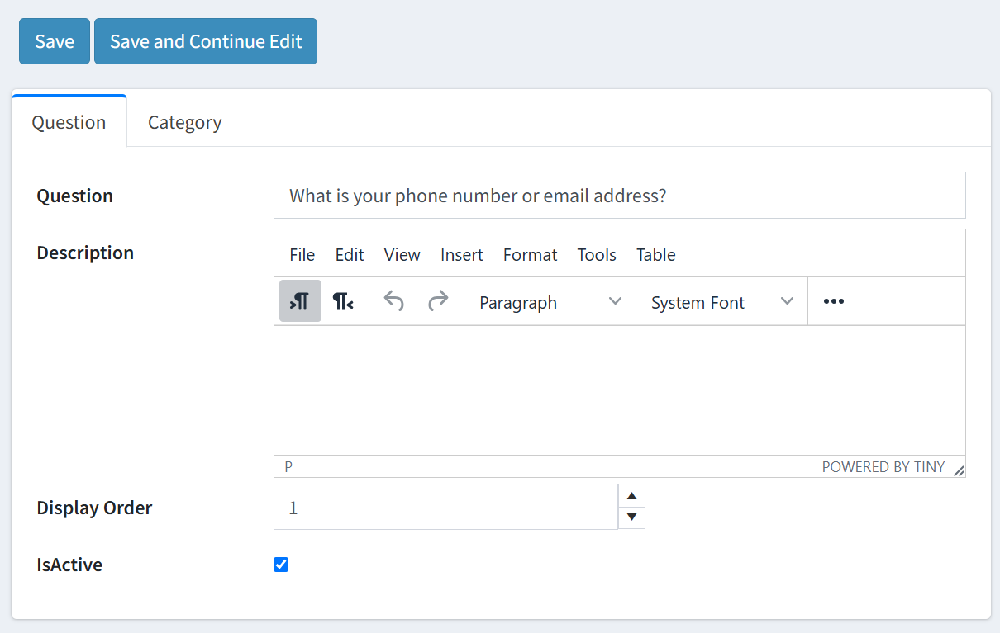
Task: Open the Table menu
Action: (x=655, y=255)
